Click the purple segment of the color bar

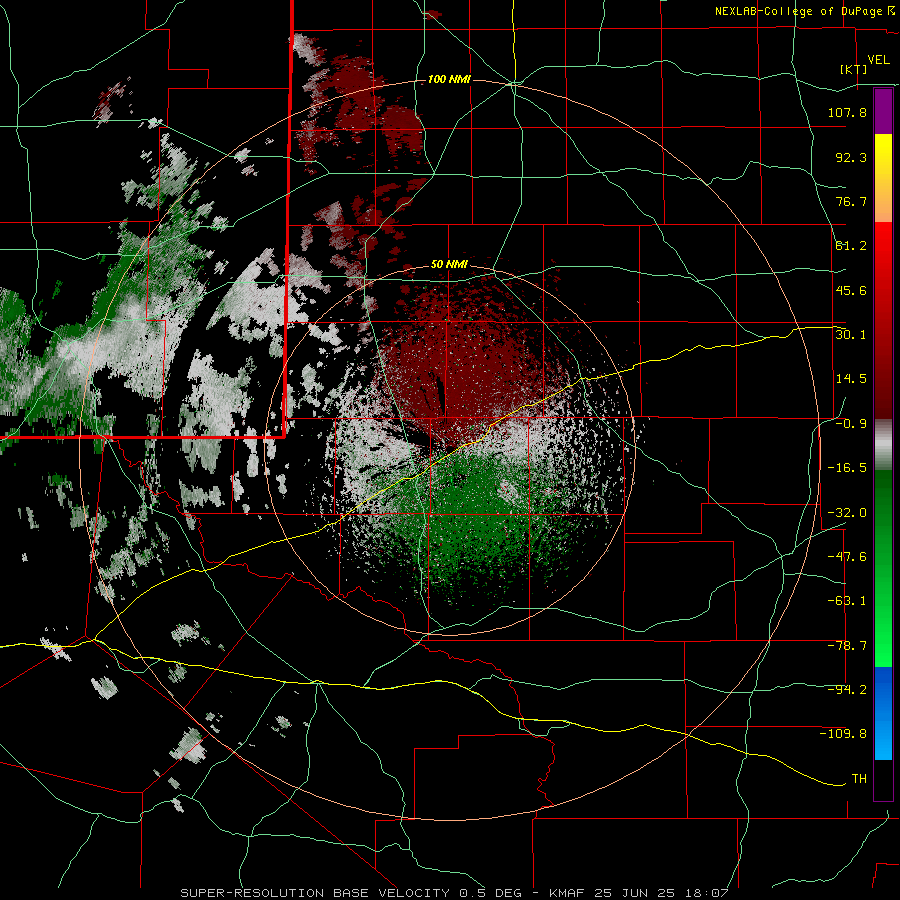pyautogui.click(x=883, y=111)
